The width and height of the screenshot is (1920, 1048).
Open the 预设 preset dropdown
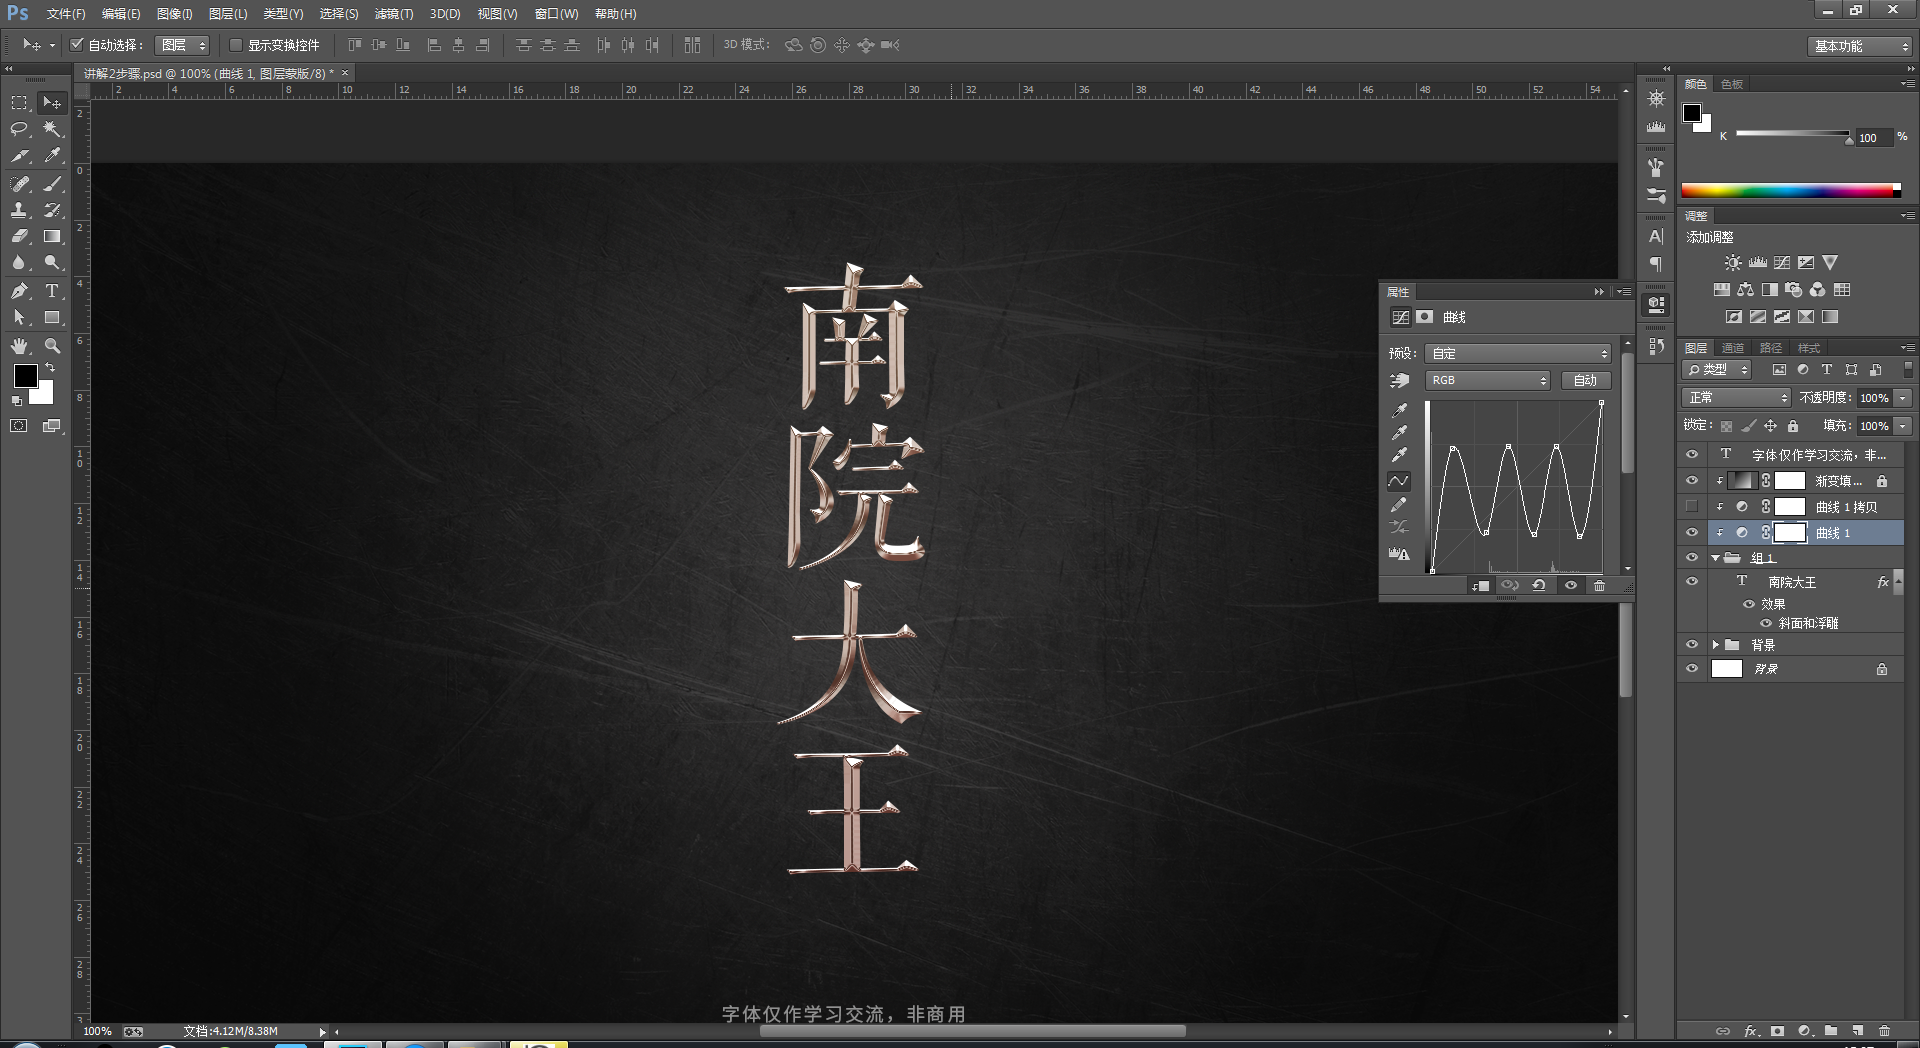pyautogui.click(x=1518, y=353)
